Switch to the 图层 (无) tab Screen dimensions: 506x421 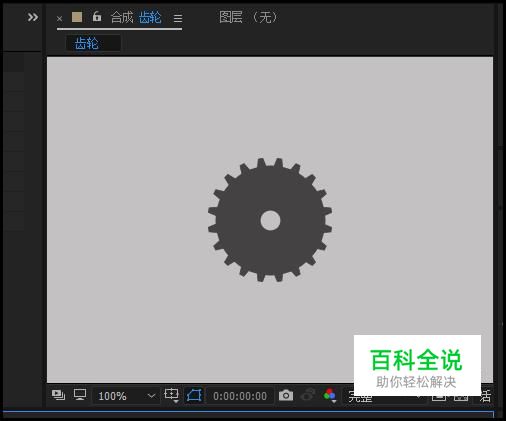[248, 17]
